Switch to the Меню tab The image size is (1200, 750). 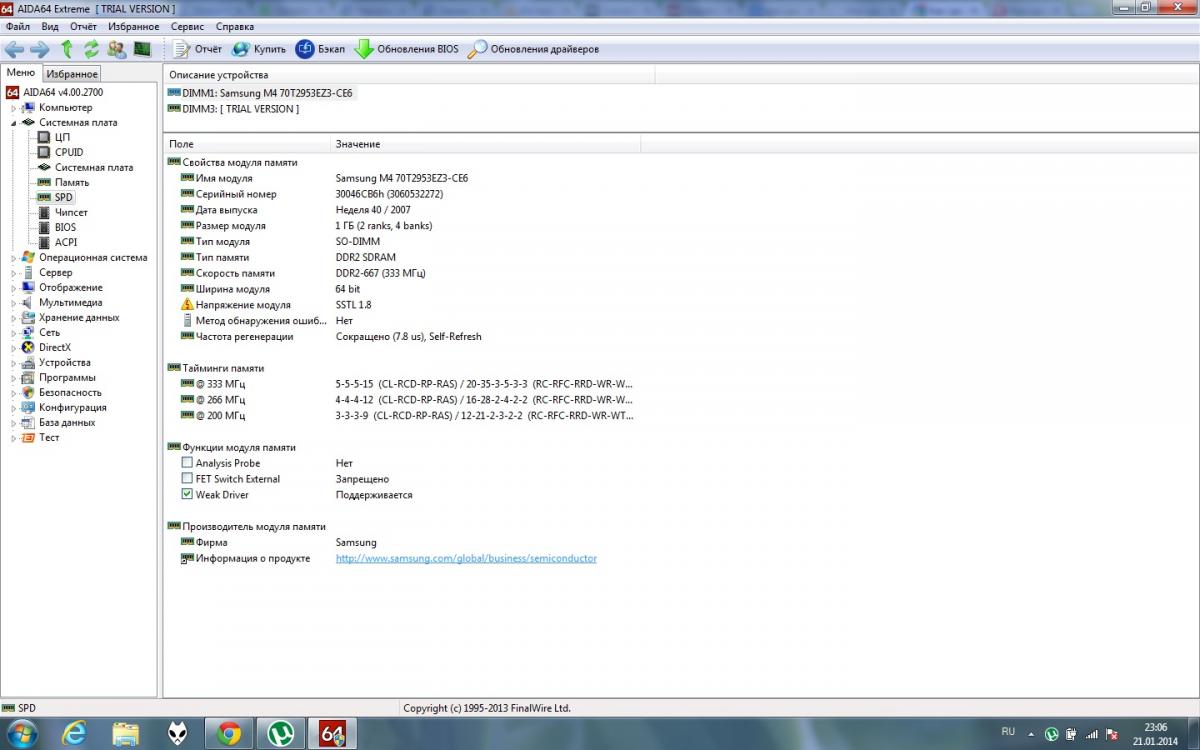click(x=21, y=73)
